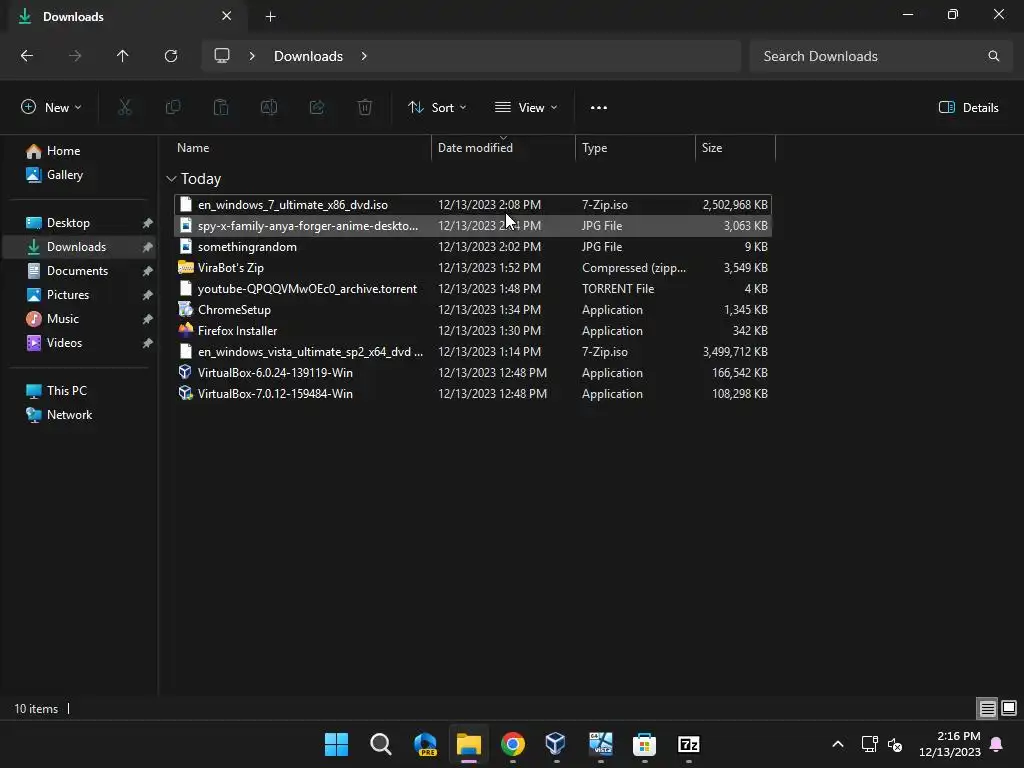The width and height of the screenshot is (1024, 768).
Task: Collapse the Today group
Action: point(171,179)
